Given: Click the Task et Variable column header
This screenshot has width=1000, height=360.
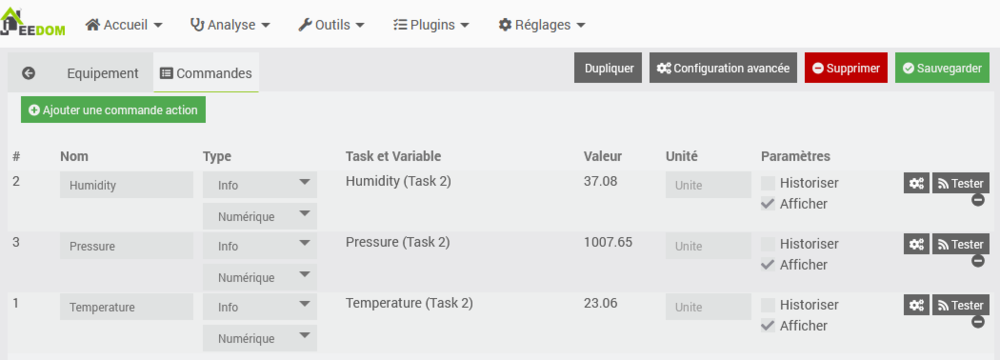Looking at the screenshot, I should (393, 156).
